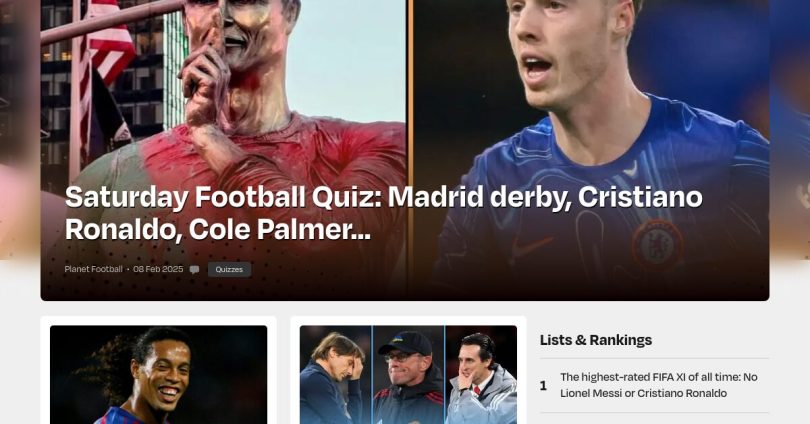
Task: Open the highest-rated FIFA XI list article
Action: [659, 385]
